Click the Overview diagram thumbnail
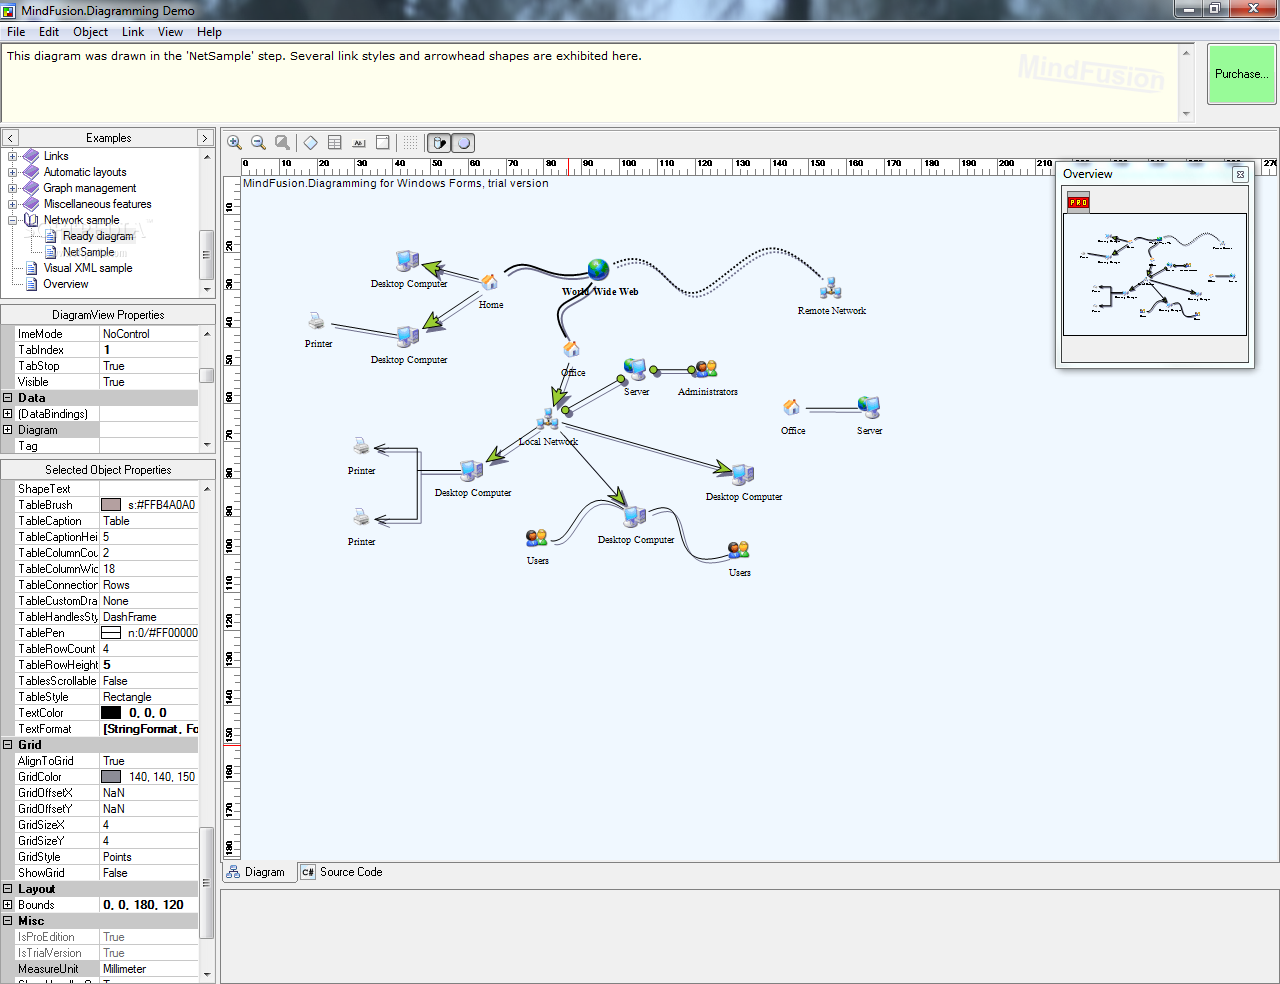Screen dimensions: 1280x984 1155,275
